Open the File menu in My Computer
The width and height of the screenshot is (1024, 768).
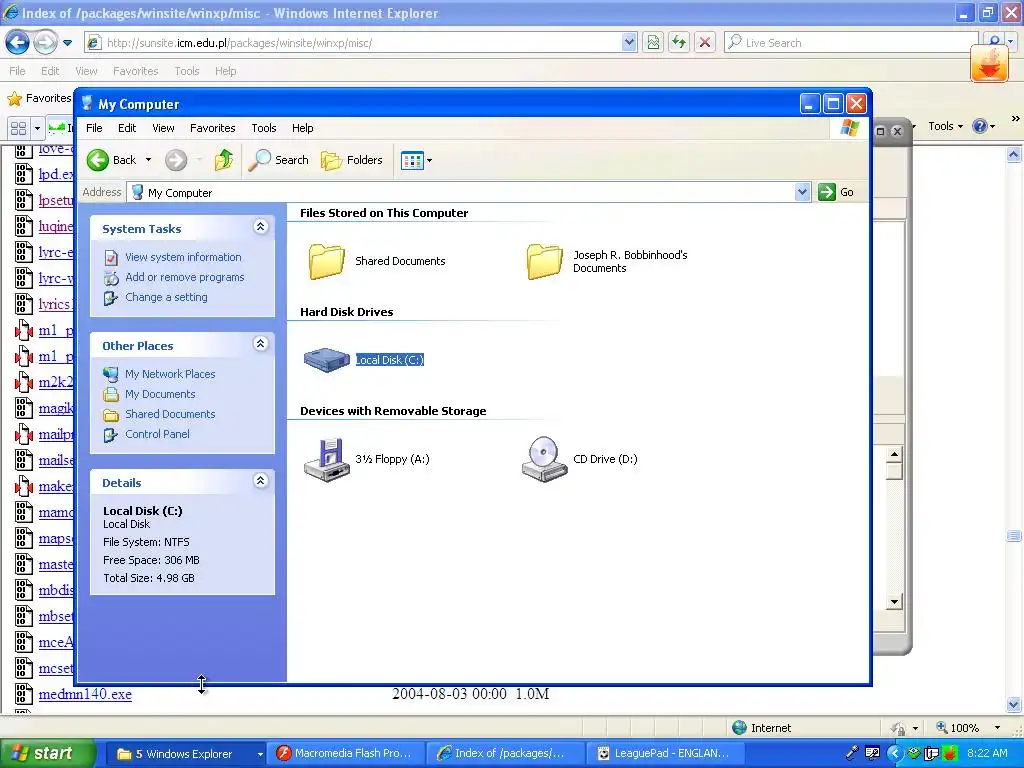(94, 128)
